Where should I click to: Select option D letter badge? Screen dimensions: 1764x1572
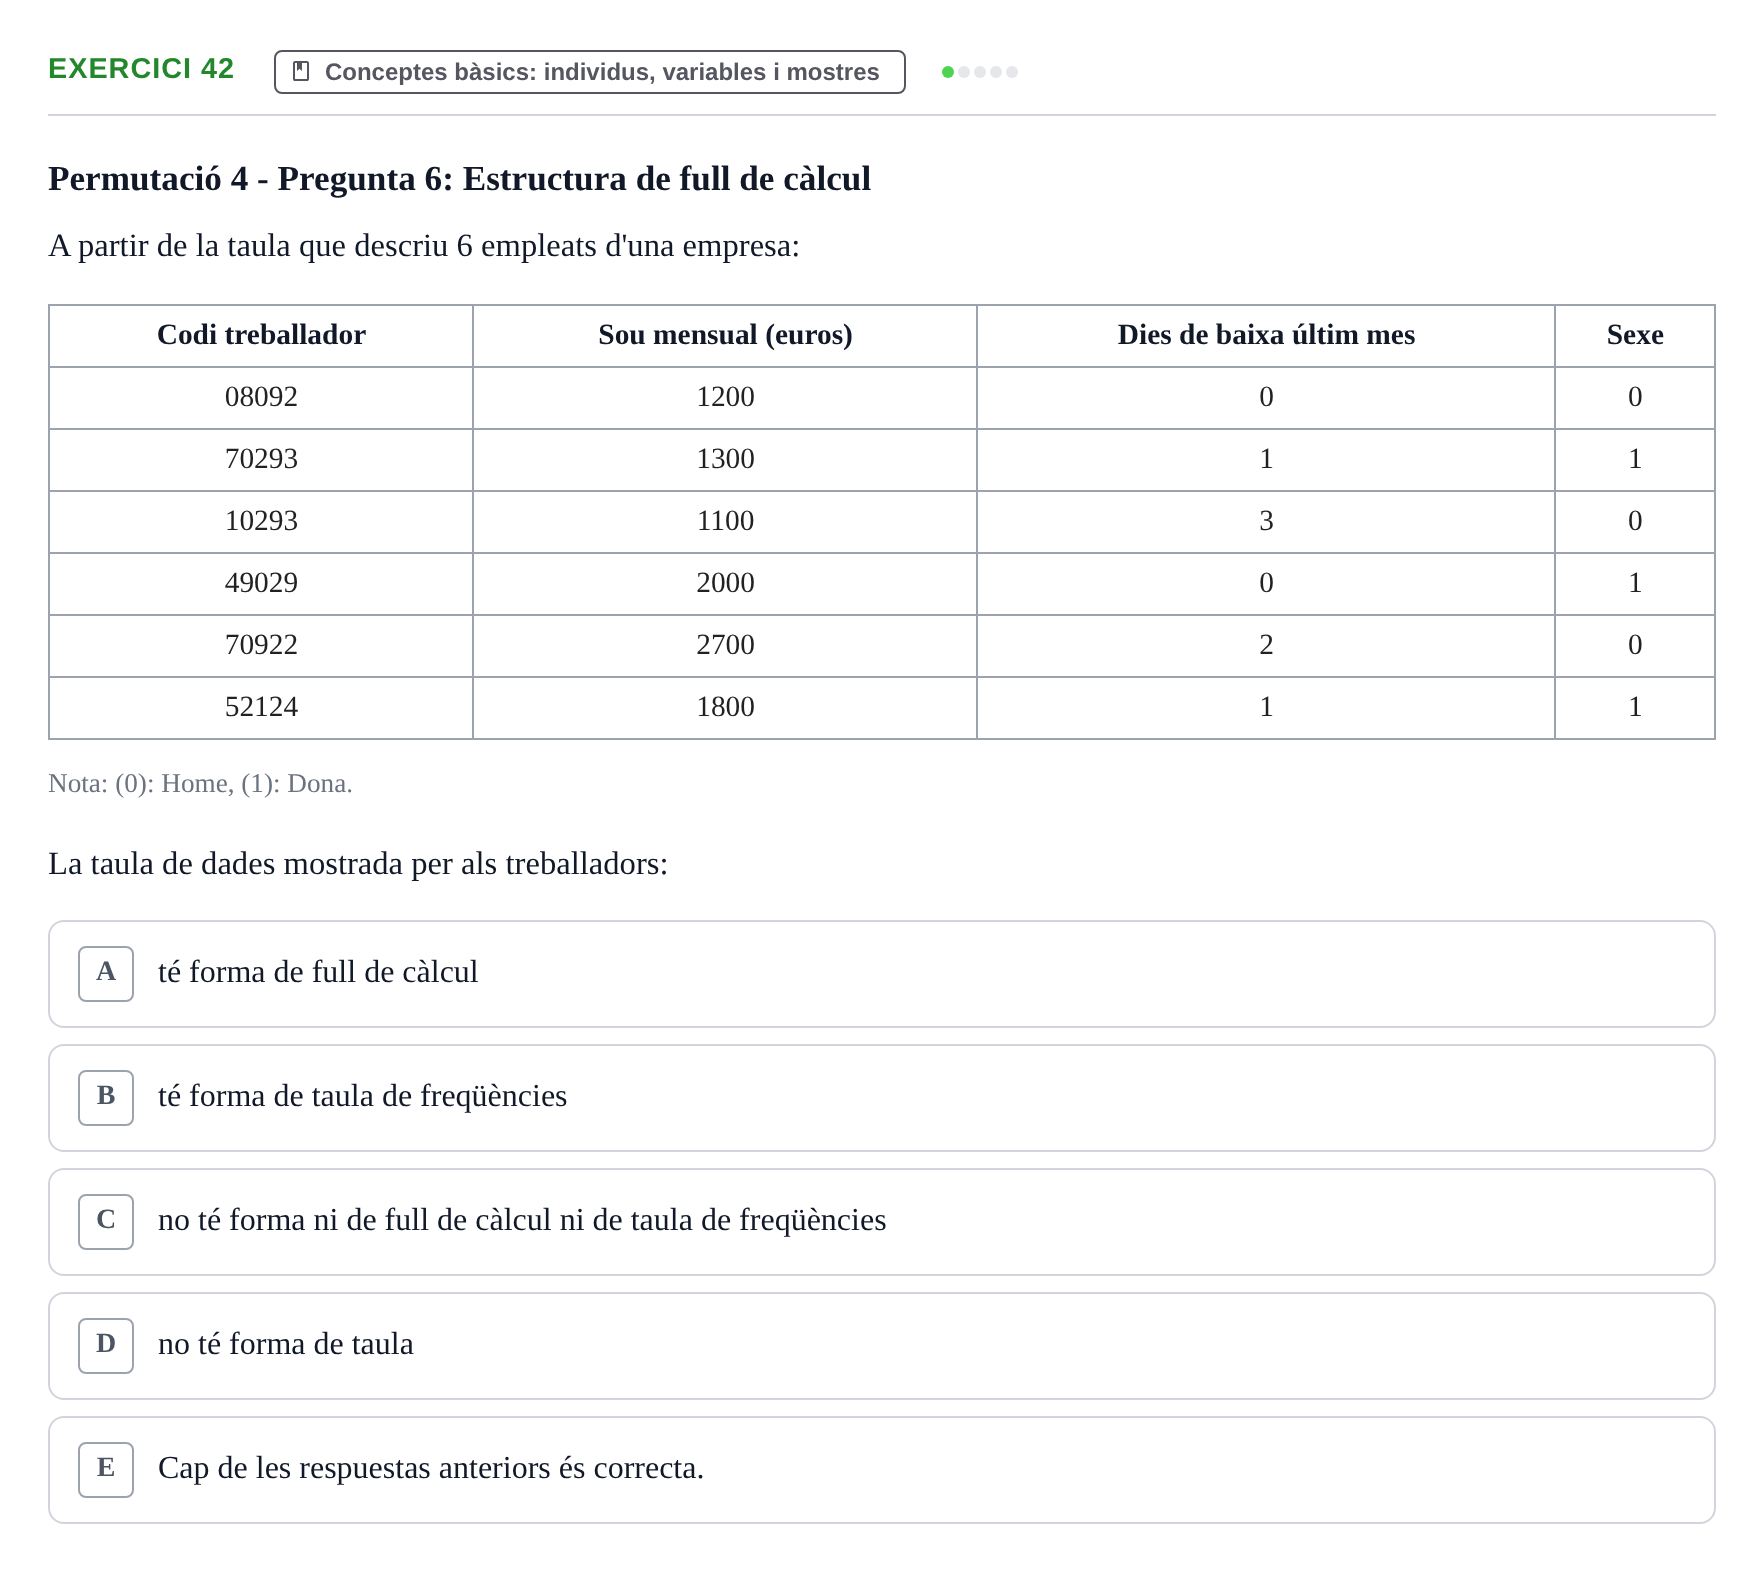pyautogui.click(x=106, y=1345)
